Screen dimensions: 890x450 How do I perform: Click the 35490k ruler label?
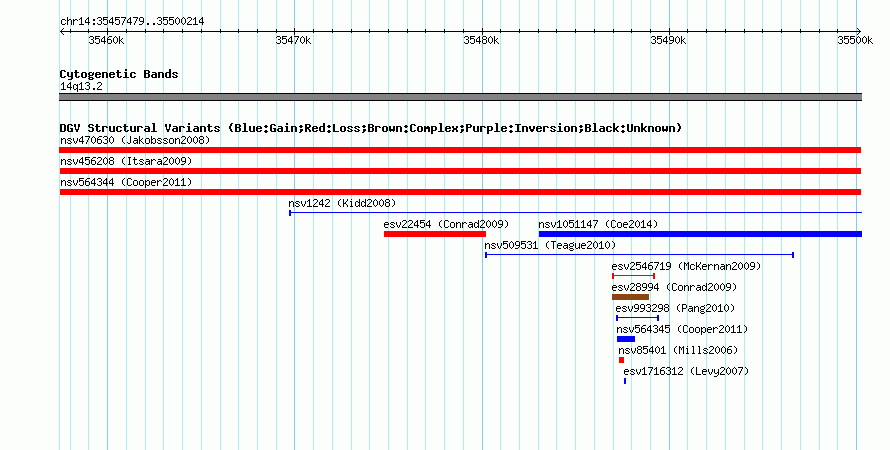(668, 40)
